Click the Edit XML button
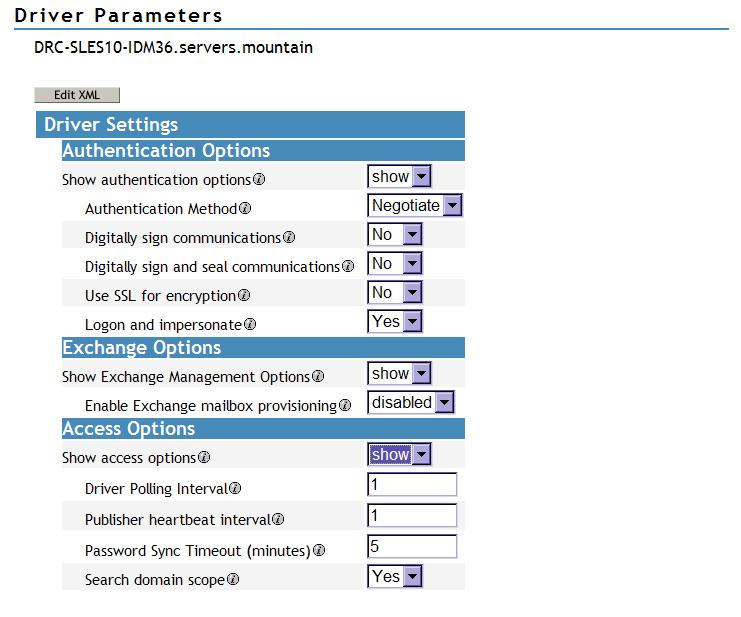 (x=77, y=95)
